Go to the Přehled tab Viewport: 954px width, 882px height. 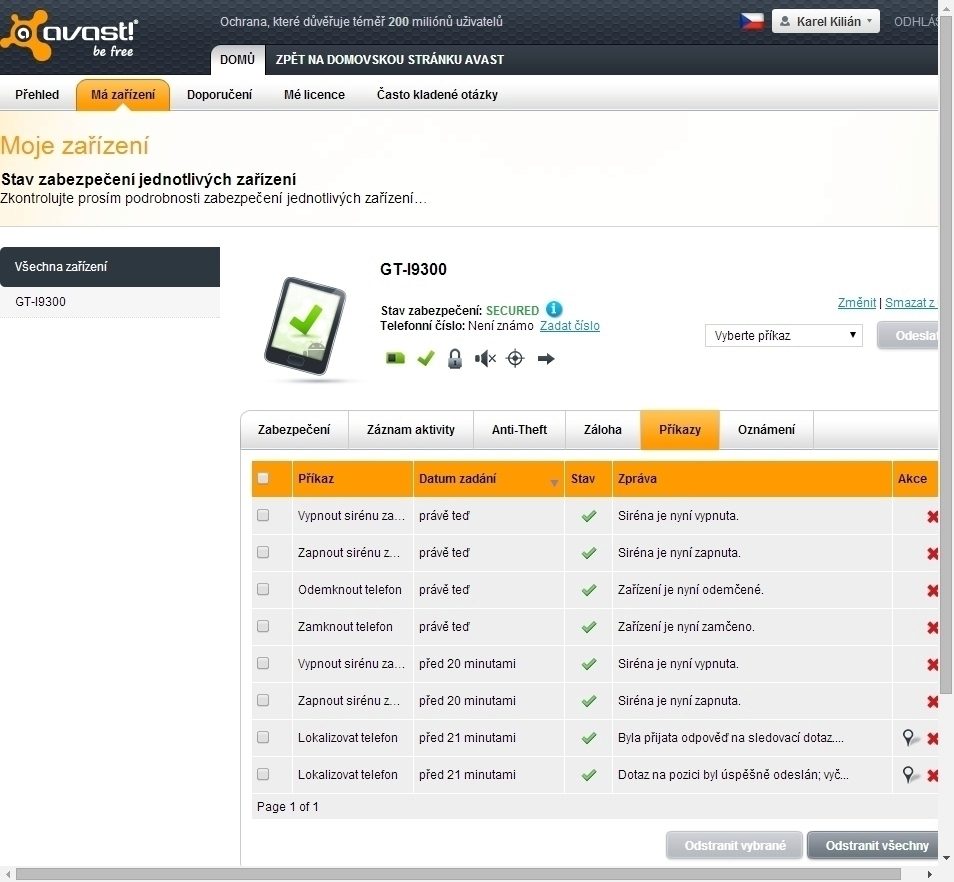(x=37, y=94)
